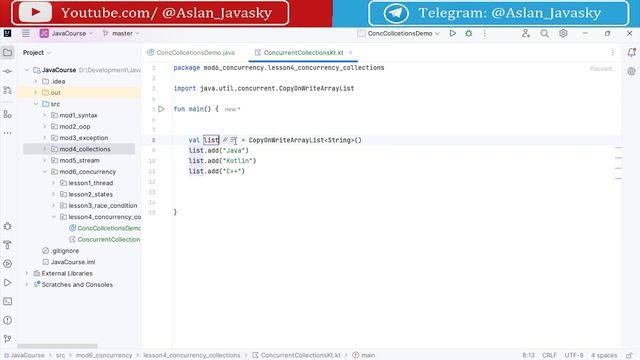Open ConcCollcetionsDemo run configuration dropdown

pos(398,33)
